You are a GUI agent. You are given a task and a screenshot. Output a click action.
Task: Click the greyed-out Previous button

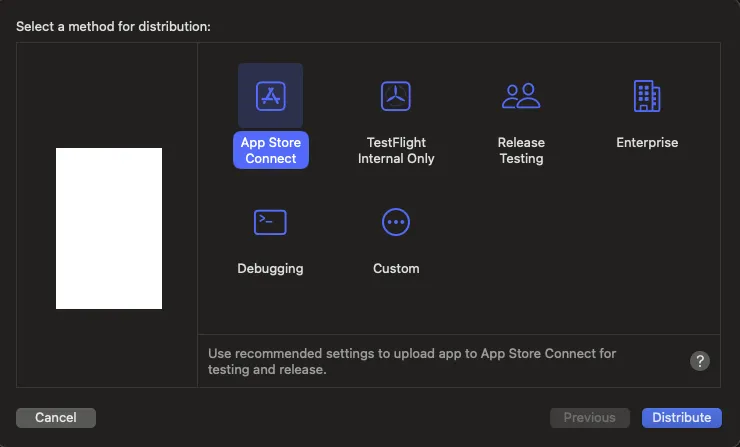coord(589,417)
